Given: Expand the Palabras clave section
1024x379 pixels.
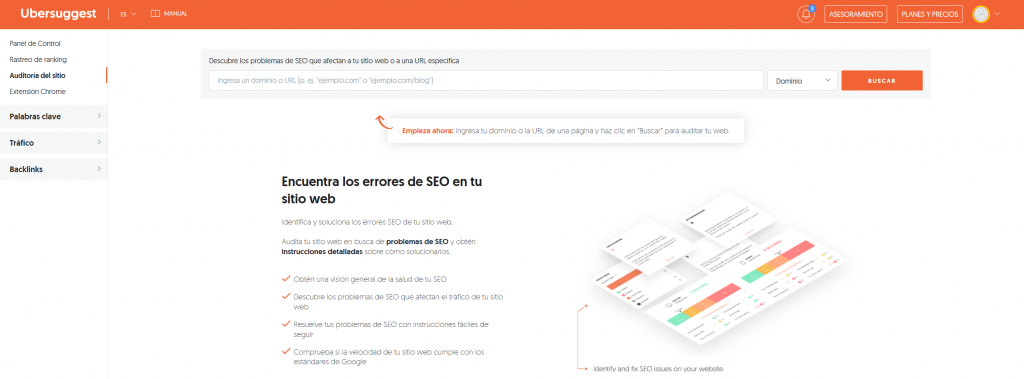Looking at the screenshot, I should [x=54, y=116].
